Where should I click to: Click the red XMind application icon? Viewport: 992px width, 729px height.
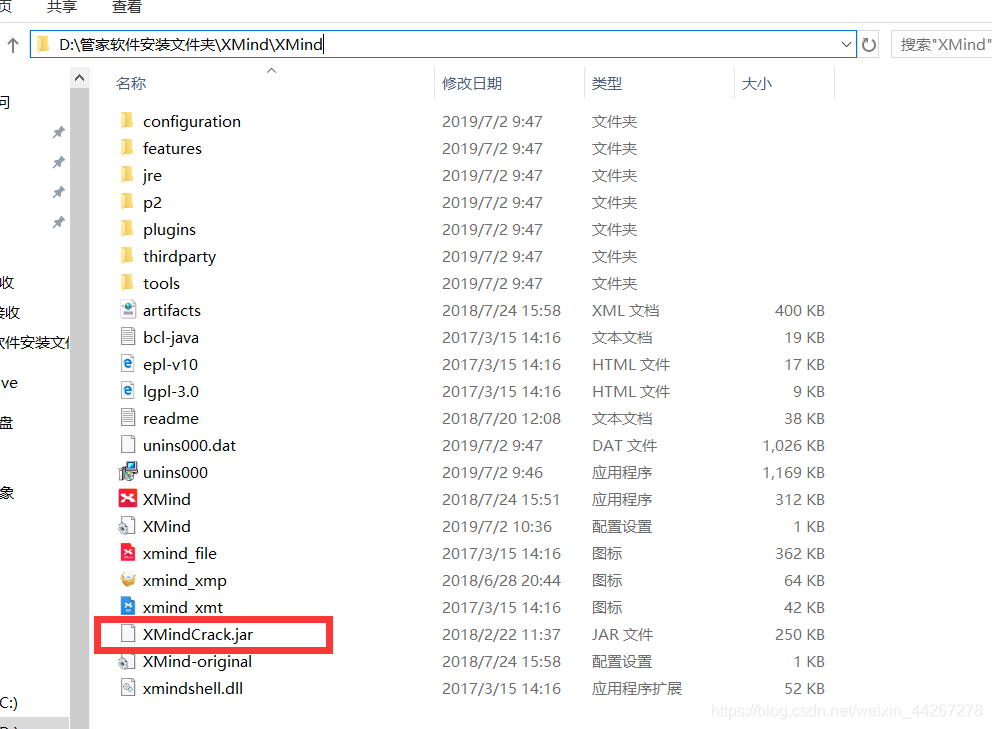click(x=128, y=499)
